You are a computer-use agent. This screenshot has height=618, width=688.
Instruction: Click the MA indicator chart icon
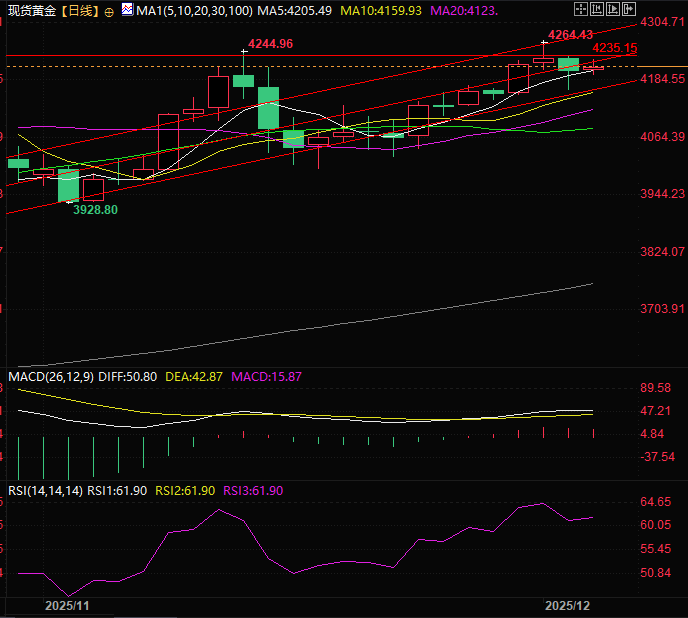pos(128,9)
